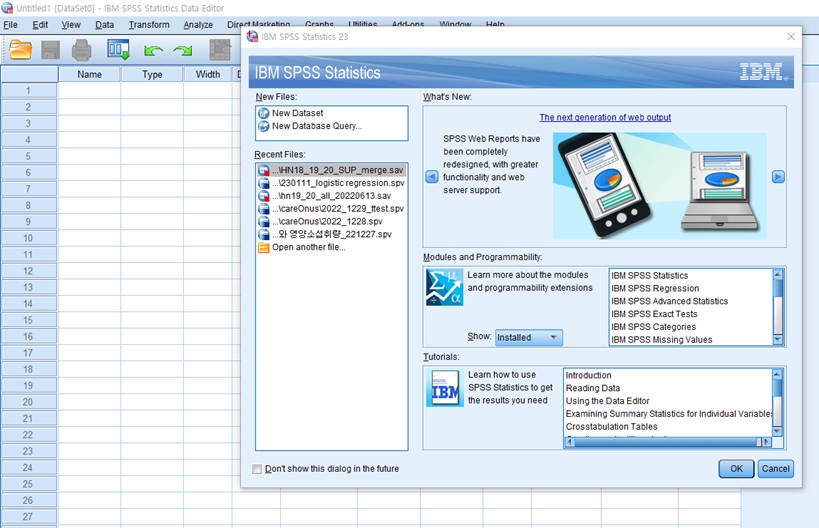Select recent file 2022_1229_ttest.spv
Viewport: 819px width, 528px height.
[331, 208]
